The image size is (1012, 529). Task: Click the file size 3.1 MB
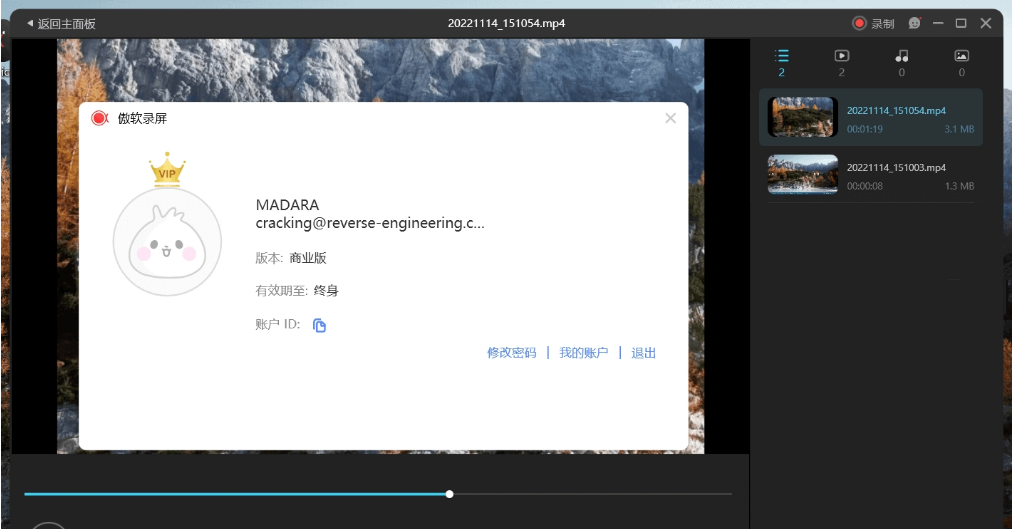click(959, 129)
